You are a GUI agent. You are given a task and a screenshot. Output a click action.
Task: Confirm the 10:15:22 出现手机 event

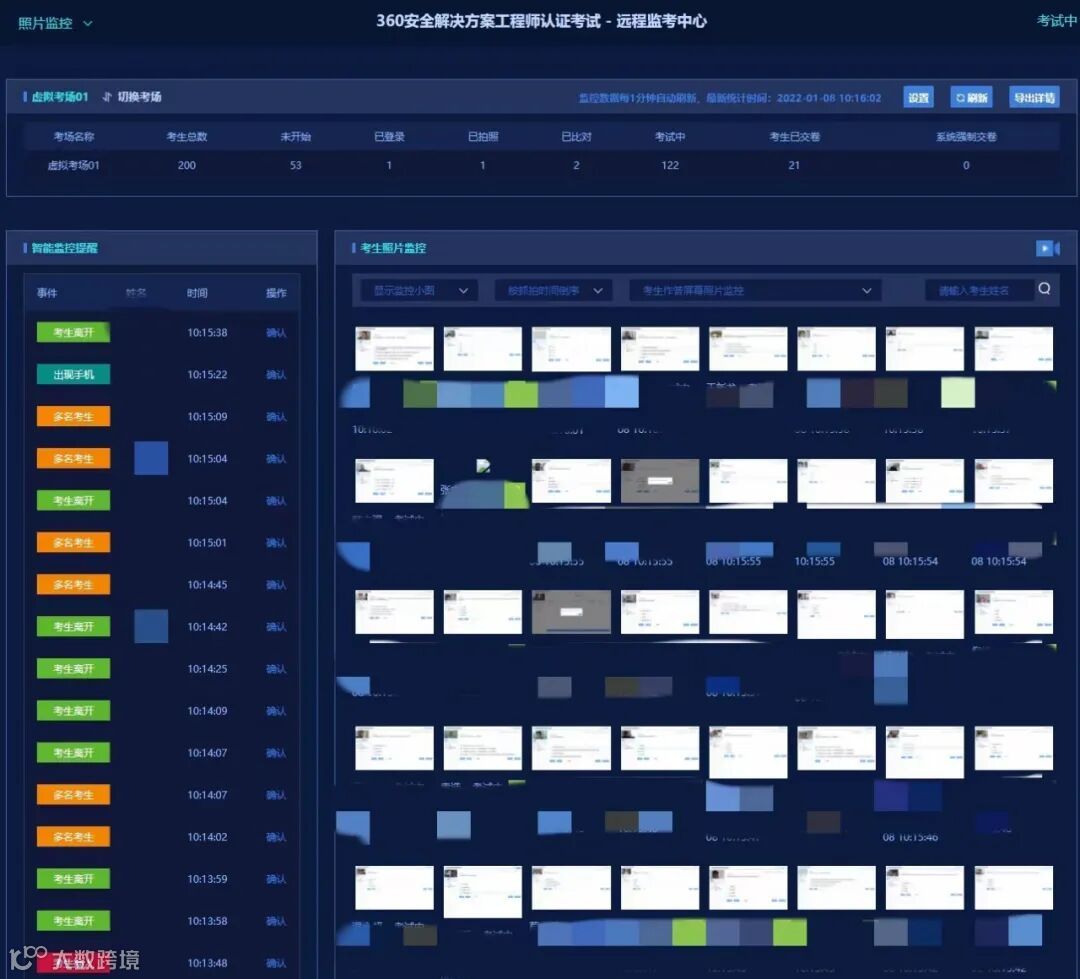coord(276,375)
